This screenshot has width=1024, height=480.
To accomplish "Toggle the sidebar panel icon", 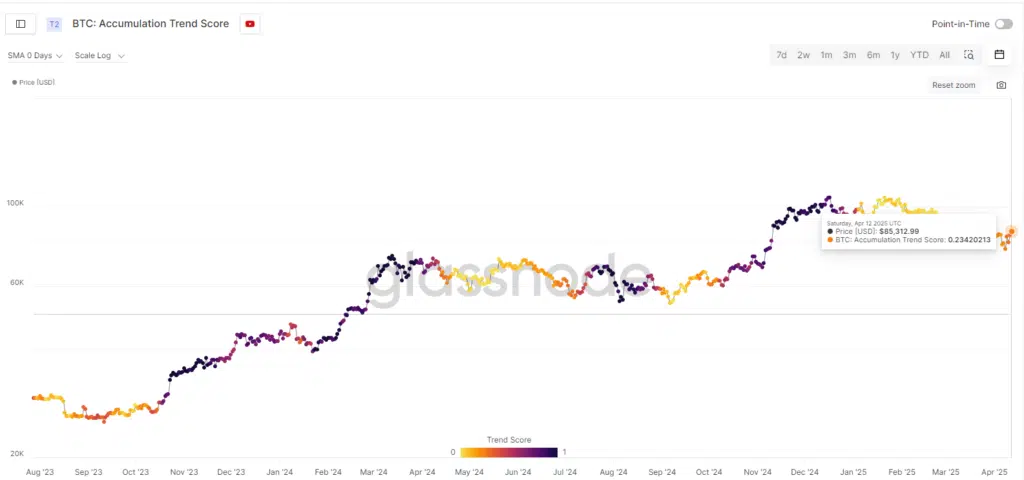I will (x=21, y=24).
